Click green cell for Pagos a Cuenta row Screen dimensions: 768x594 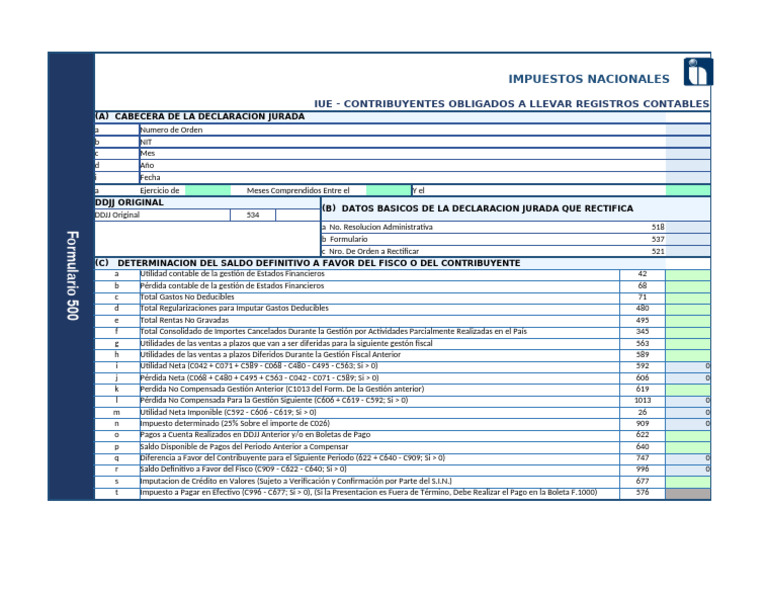tap(688, 435)
